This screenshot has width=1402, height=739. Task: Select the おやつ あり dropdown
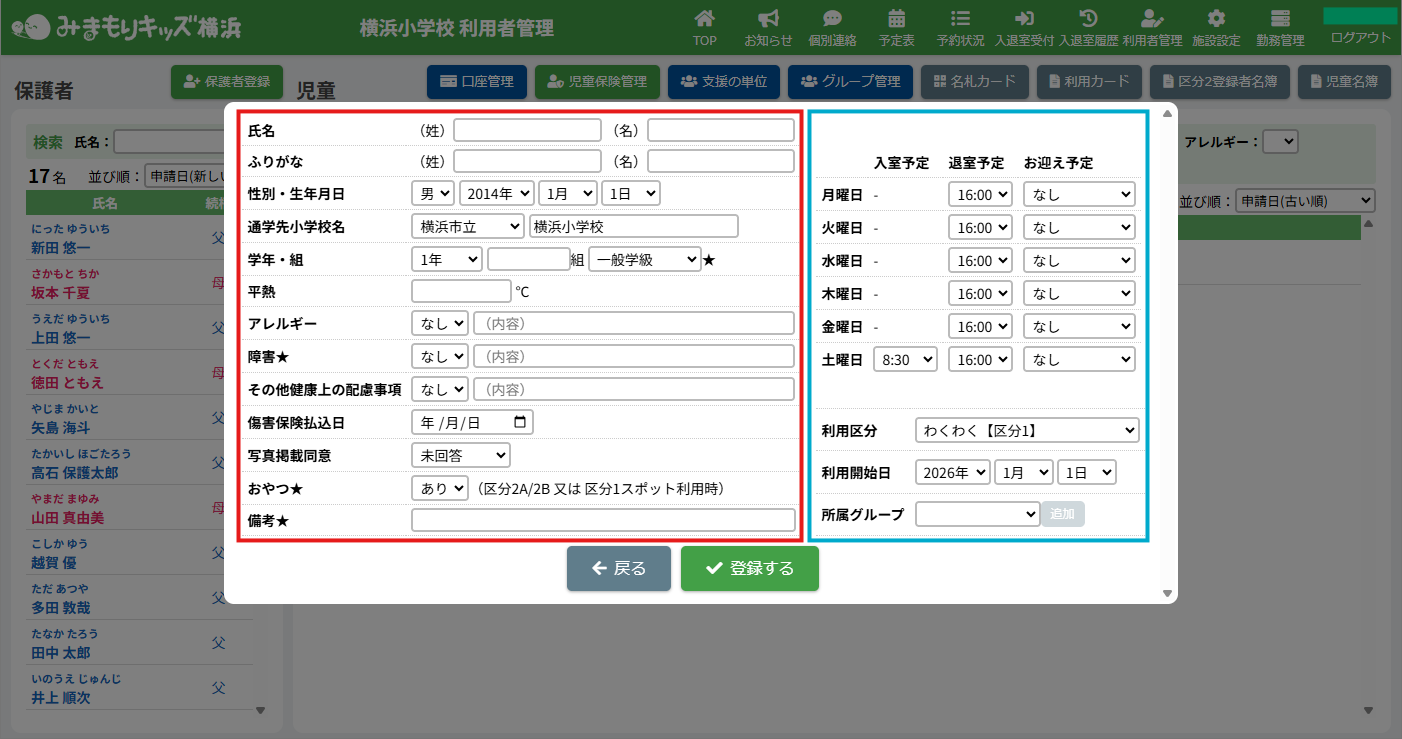pyautogui.click(x=440, y=489)
